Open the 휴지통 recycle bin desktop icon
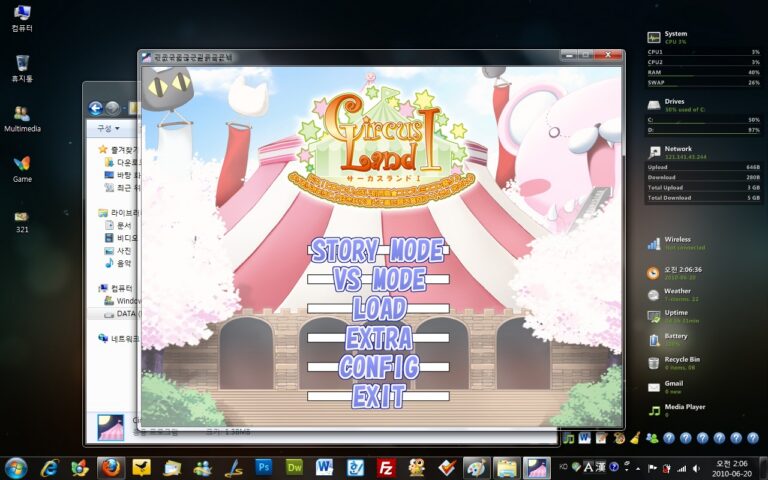This screenshot has height=480, width=768. pyautogui.click(x=22, y=69)
